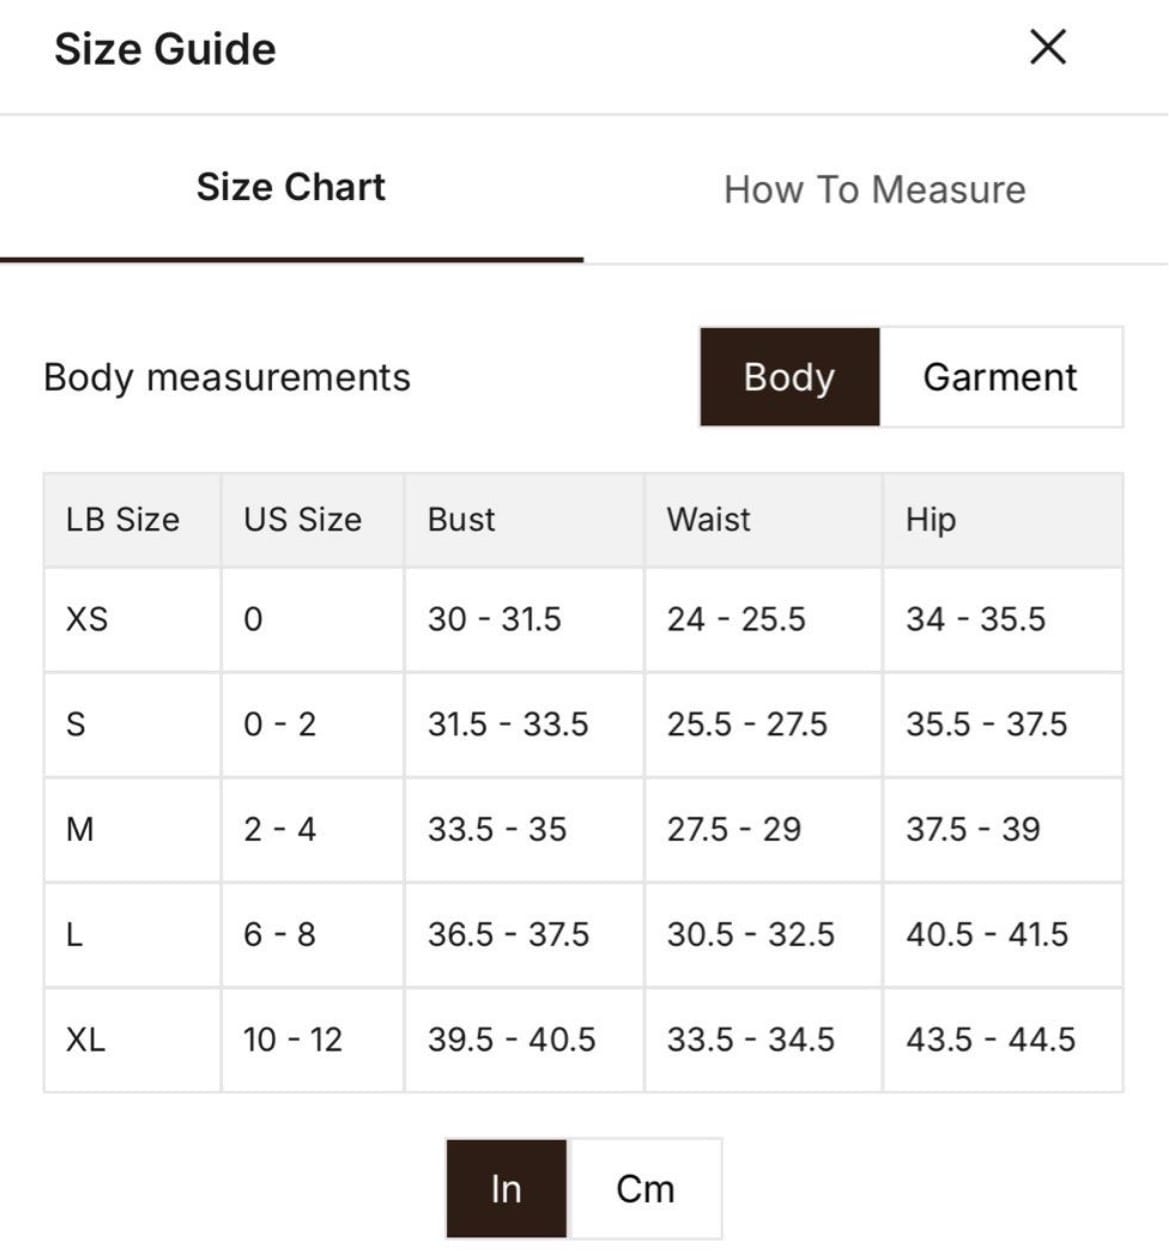Click the LB Size column header
This screenshot has width=1169, height=1252.
pos(123,520)
